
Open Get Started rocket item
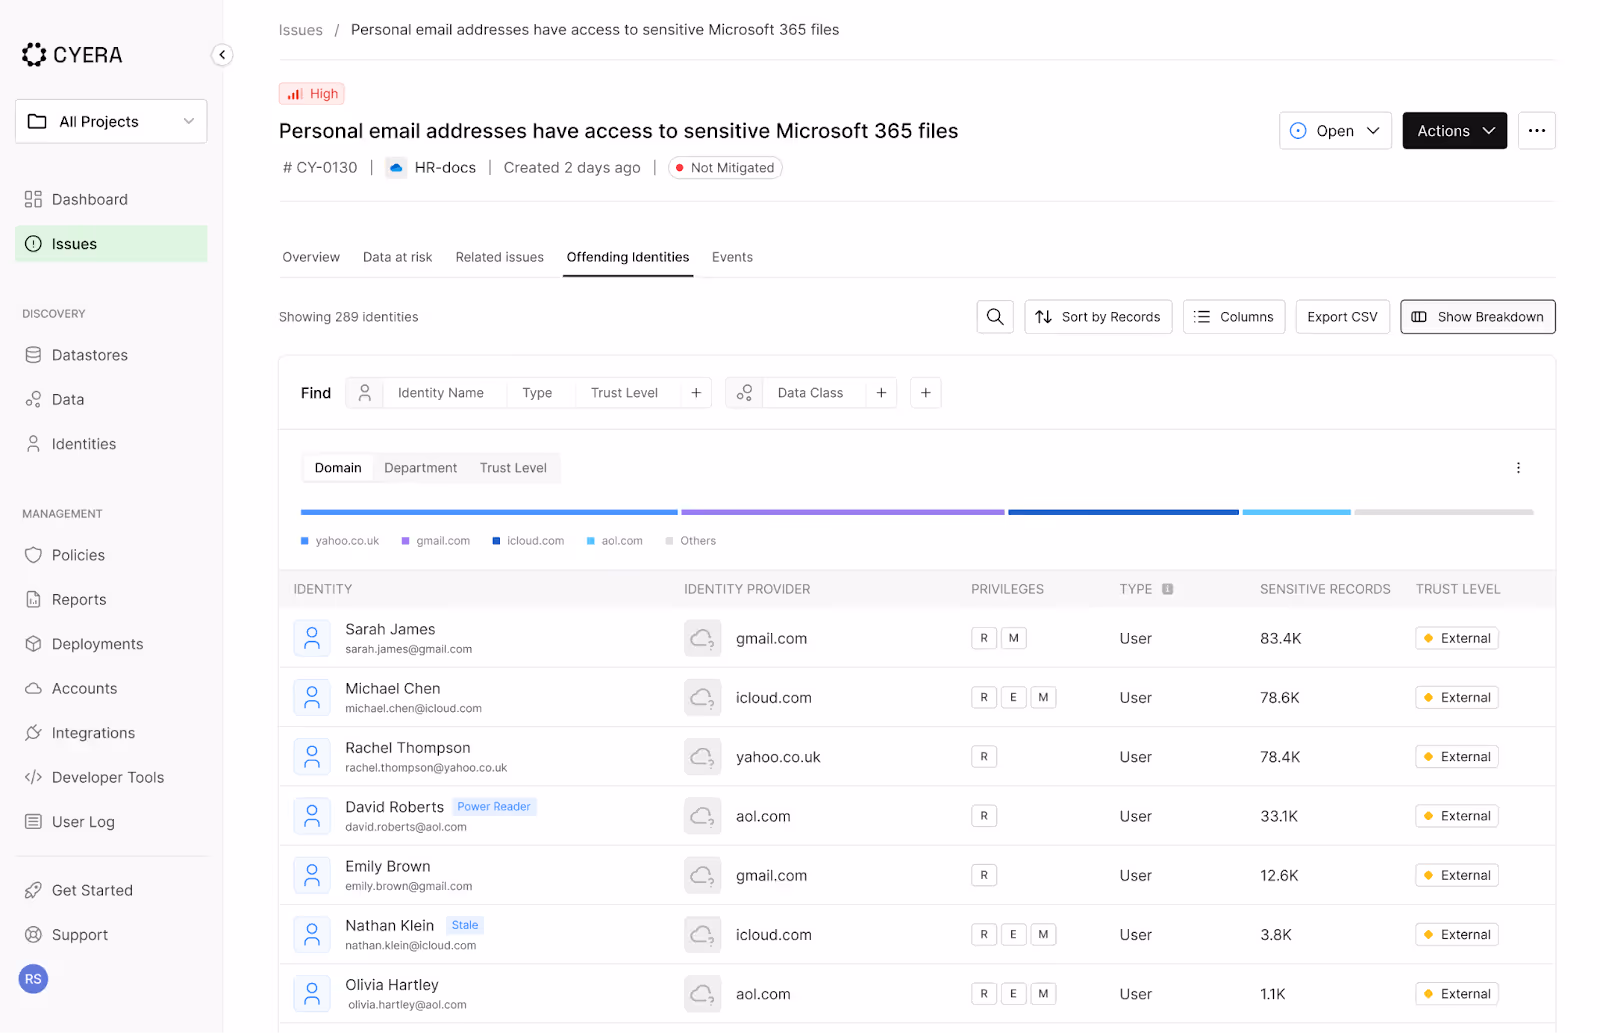point(111,890)
